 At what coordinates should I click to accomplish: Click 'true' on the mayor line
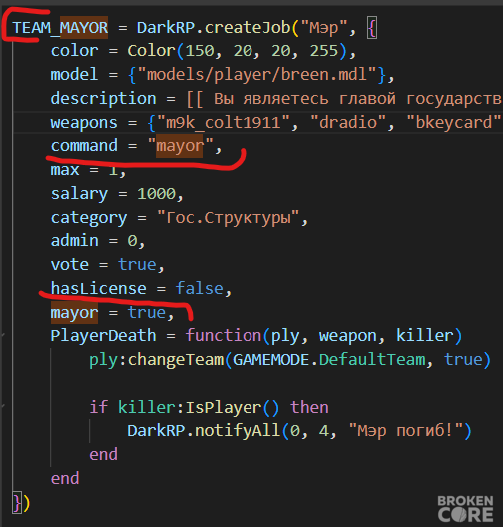(x=146, y=313)
